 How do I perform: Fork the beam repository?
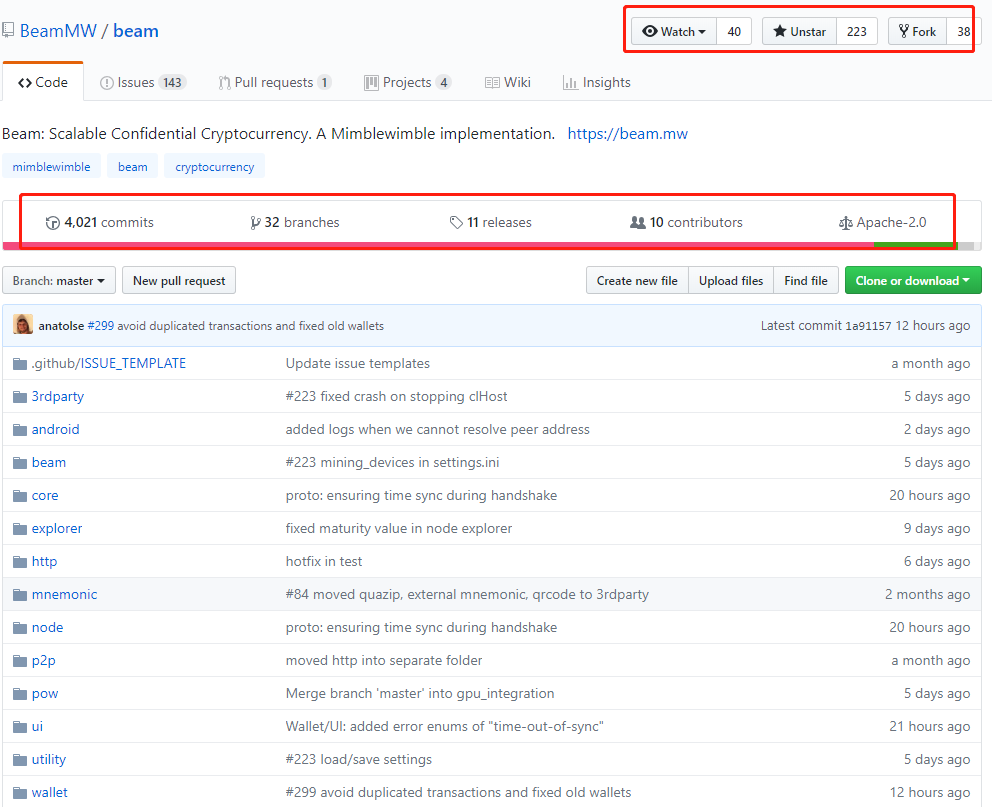coord(917,32)
